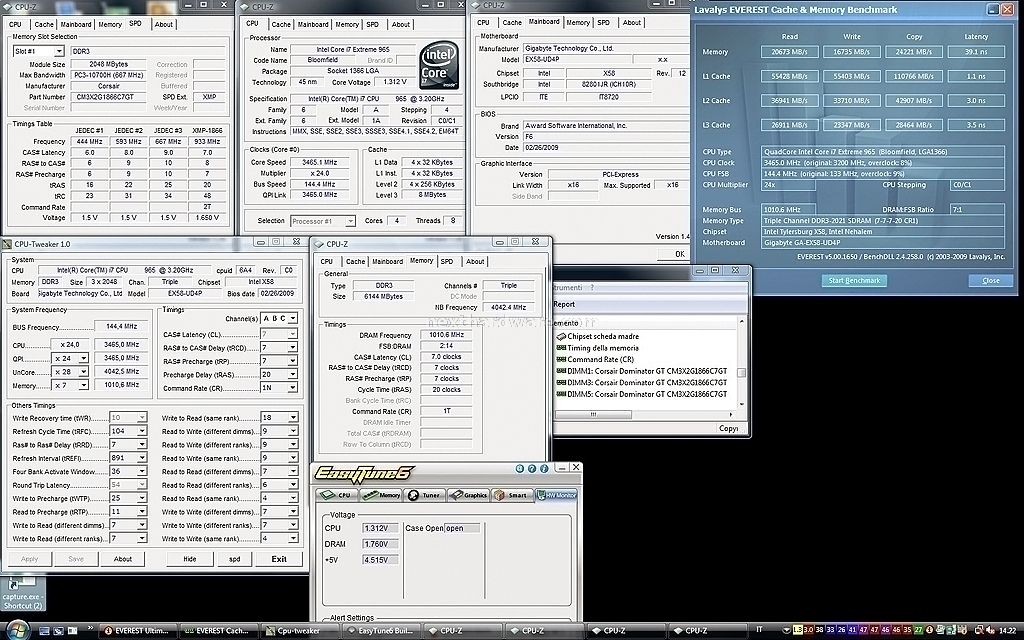The height and width of the screenshot is (640, 1024).
Task: Click the Close button in EVEREST benchmark window
Action: click(x=991, y=280)
